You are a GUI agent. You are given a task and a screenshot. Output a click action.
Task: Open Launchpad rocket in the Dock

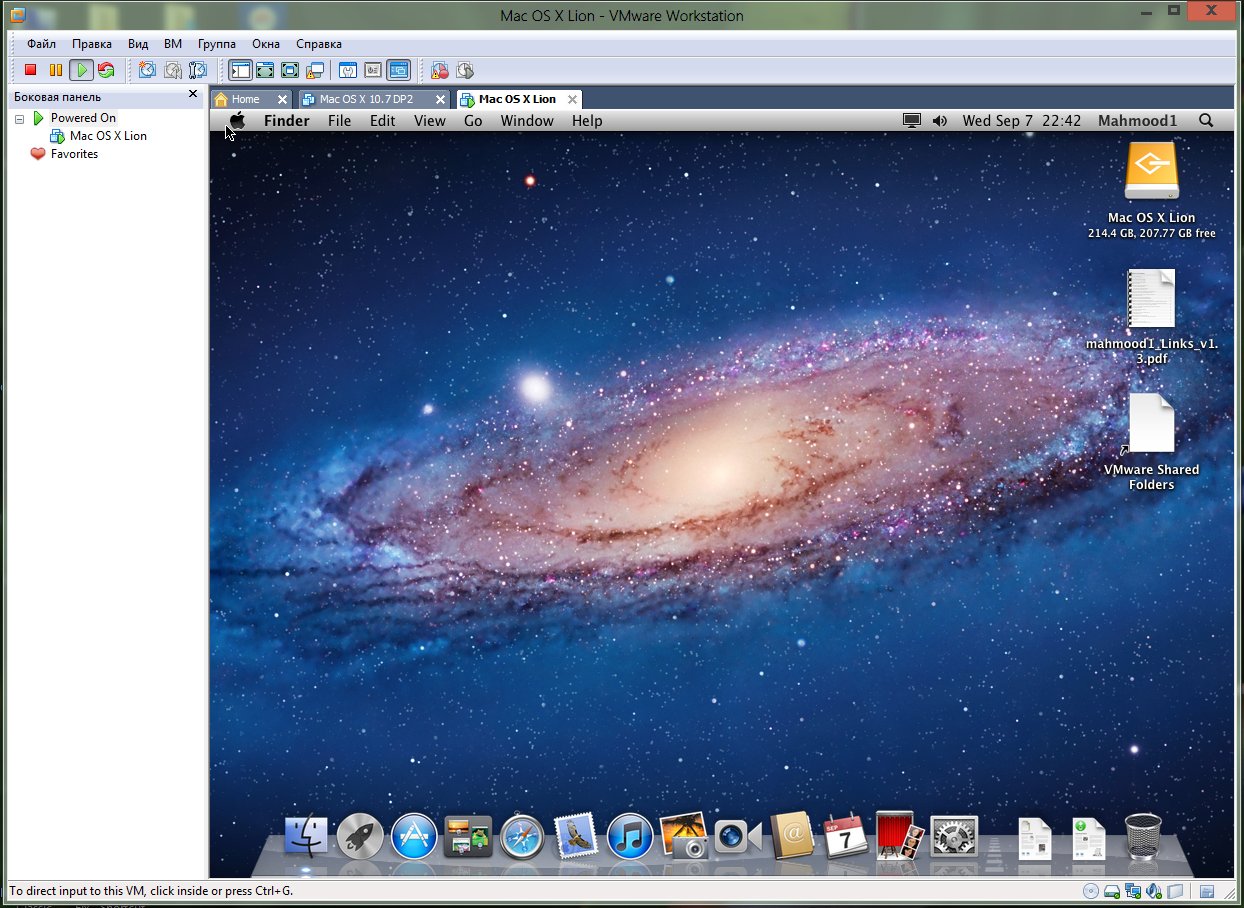(361, 836)
